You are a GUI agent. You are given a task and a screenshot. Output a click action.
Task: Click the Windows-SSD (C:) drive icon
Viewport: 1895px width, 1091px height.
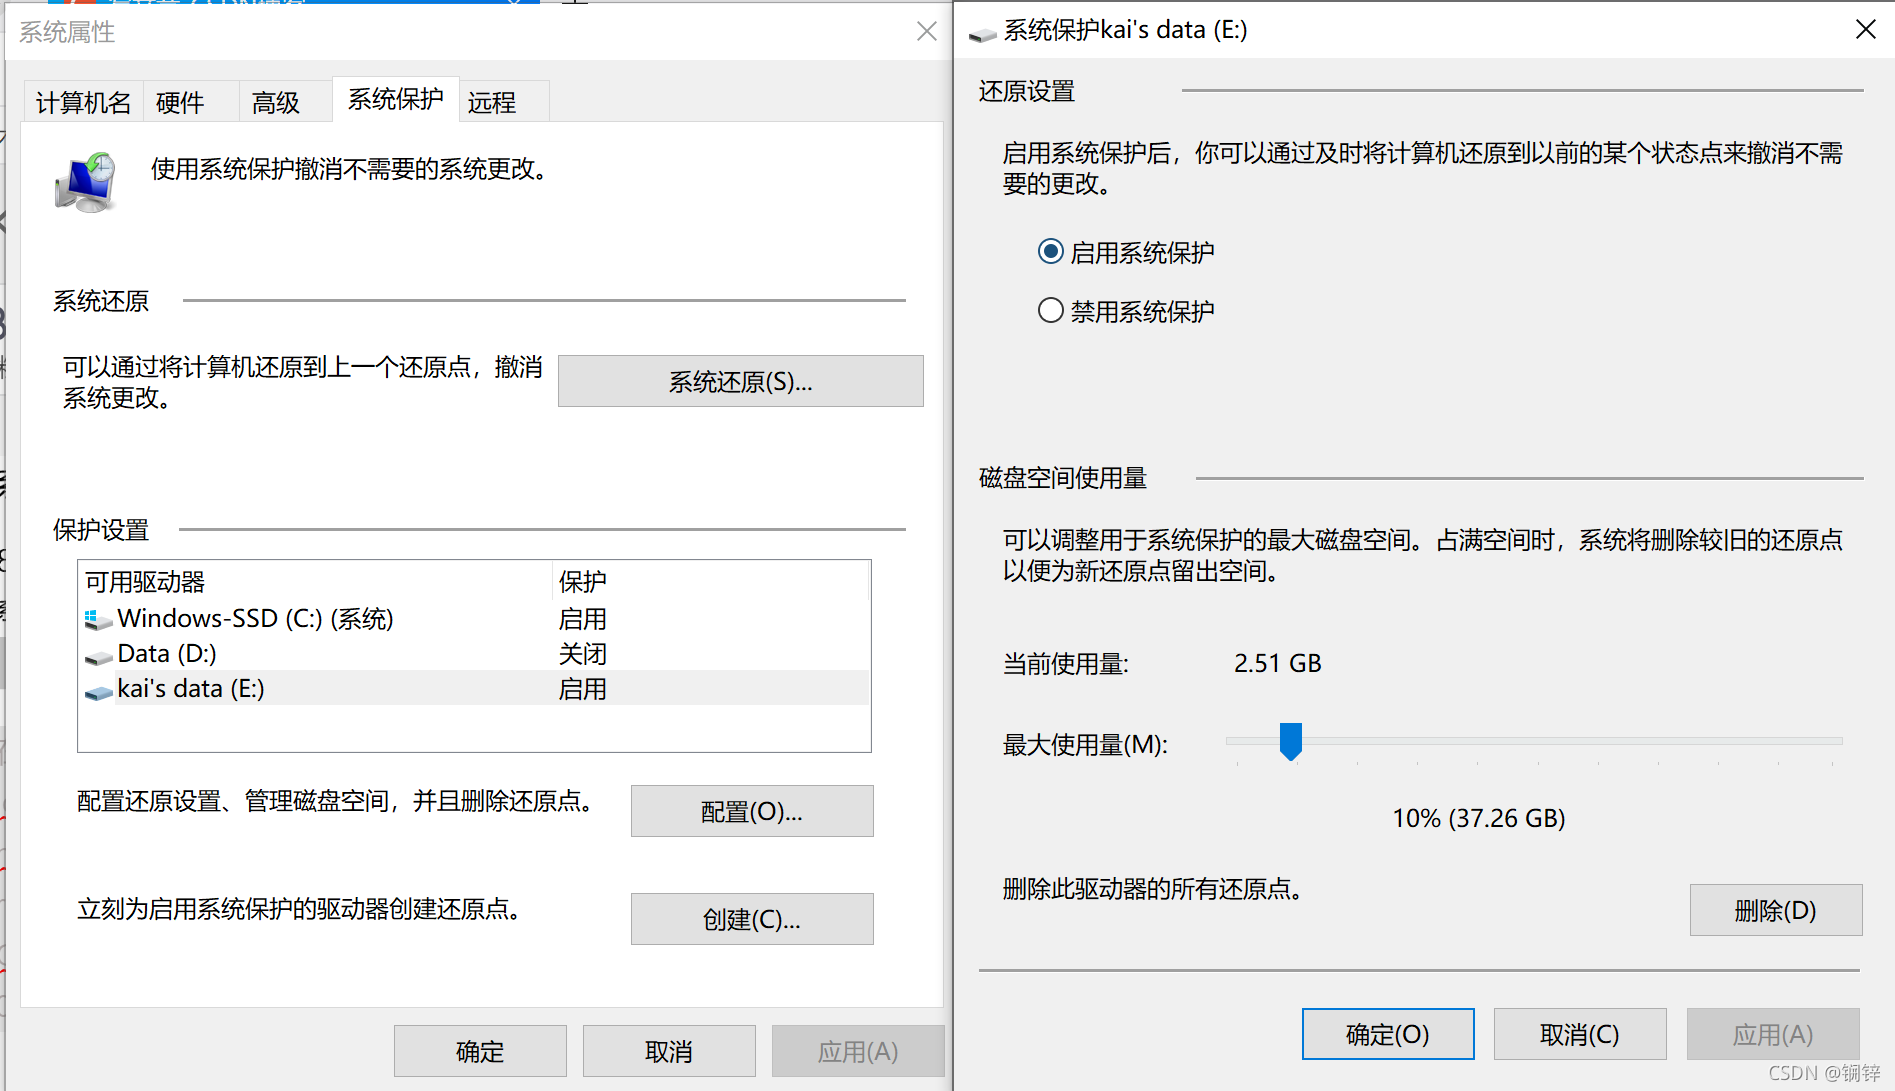(98, 620)
